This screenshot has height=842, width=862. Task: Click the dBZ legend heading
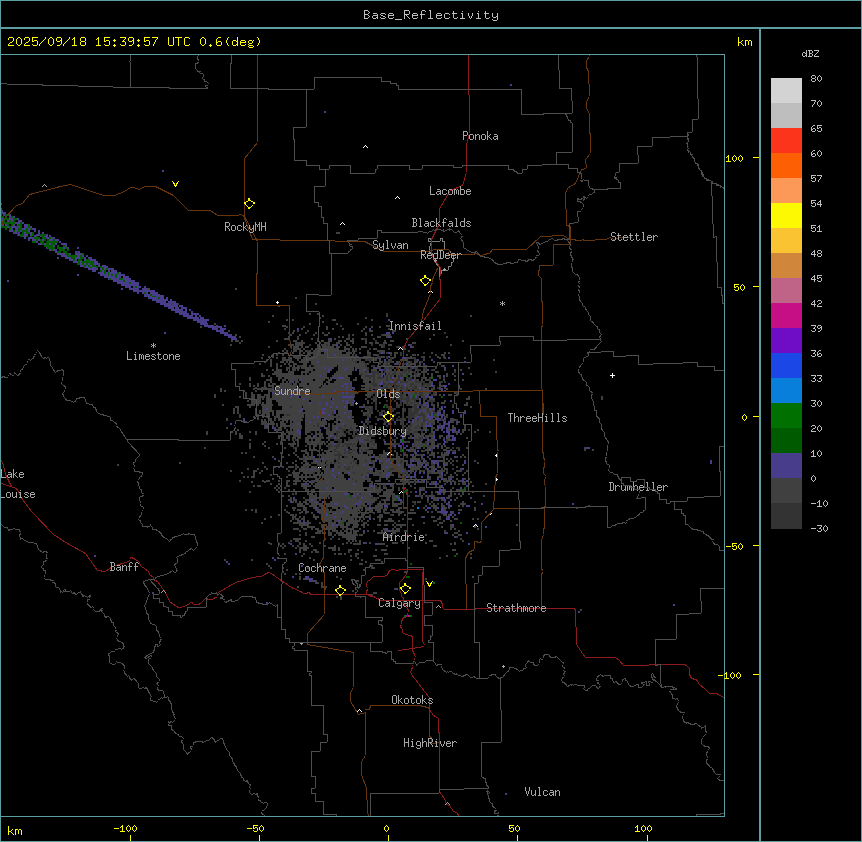pos(810,53)
